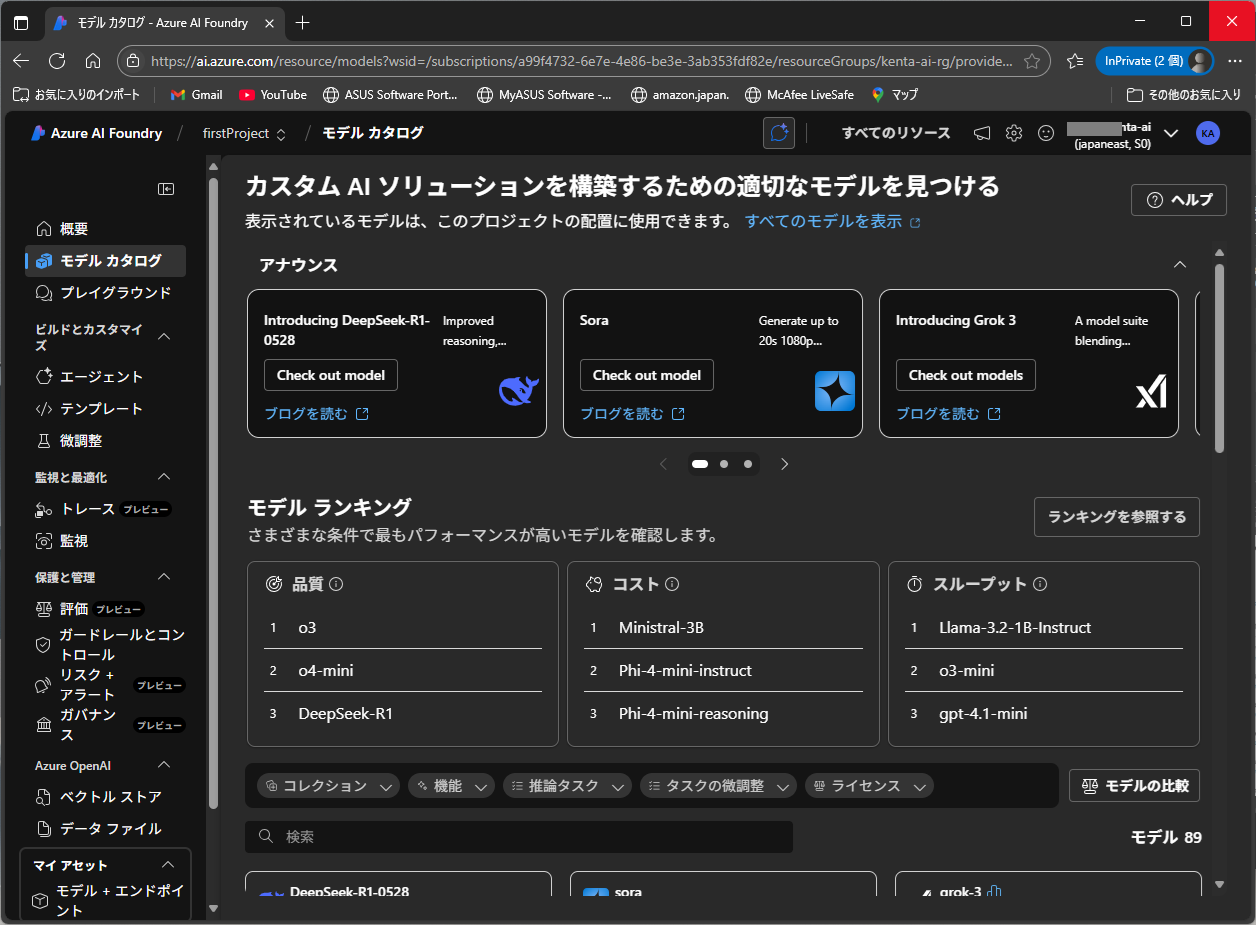Open the 推論タスク filter dropdown
The height and width of the screenshot is (925, 1256).
(567, 786)
